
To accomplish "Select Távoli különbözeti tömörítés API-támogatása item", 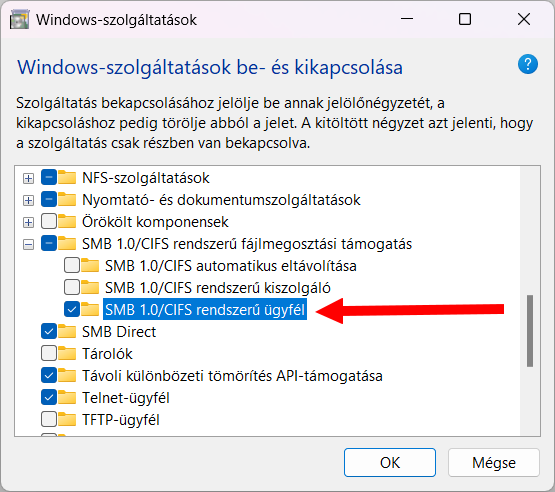I will tap(232, 376).
